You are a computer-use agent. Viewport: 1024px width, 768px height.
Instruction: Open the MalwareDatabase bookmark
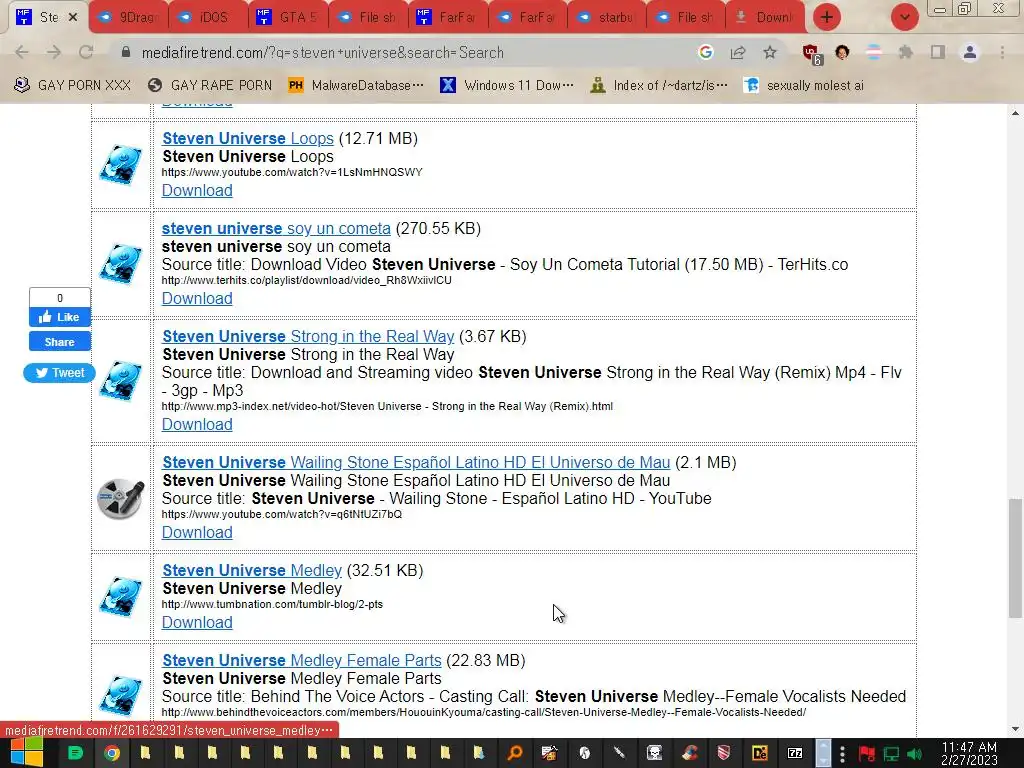(356, 85)
